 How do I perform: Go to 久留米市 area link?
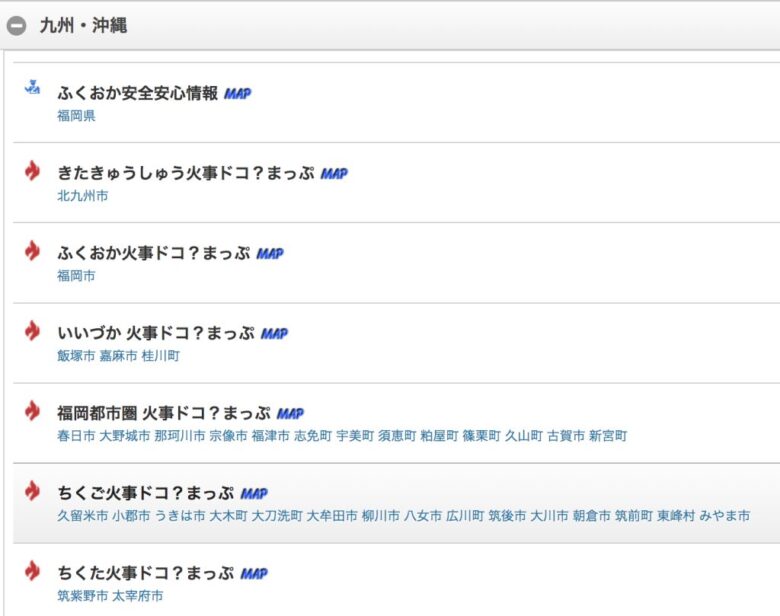(x=83, y=516)
